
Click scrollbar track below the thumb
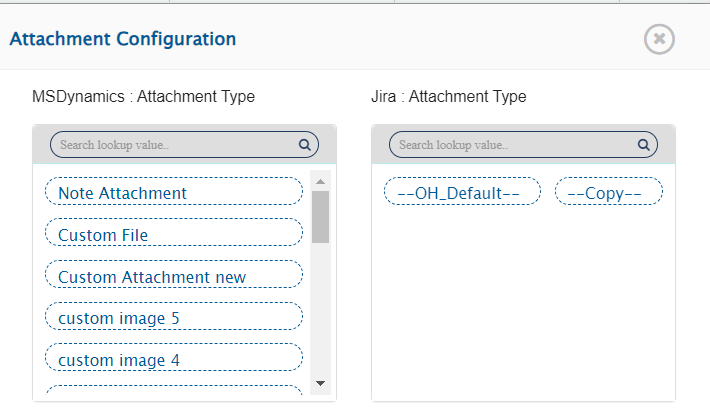click(320, 310)
